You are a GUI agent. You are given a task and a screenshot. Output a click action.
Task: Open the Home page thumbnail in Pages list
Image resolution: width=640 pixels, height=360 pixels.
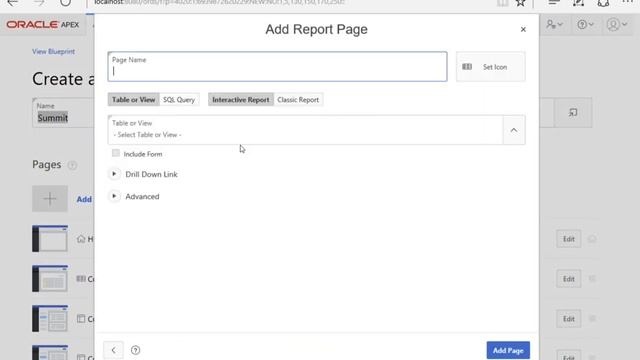coord(50,239)
